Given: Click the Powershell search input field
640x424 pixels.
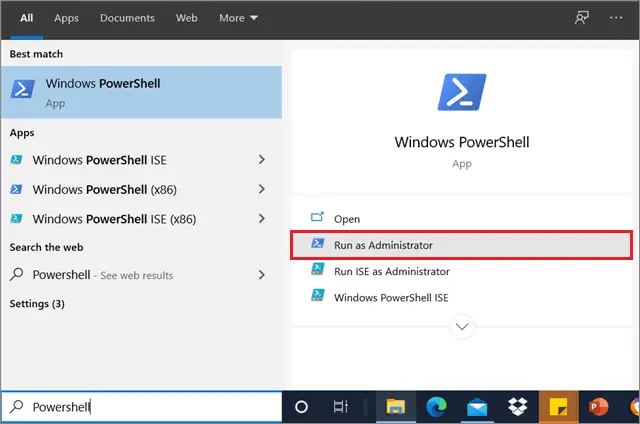Looking at the screenshot, I should pos(141,406).
